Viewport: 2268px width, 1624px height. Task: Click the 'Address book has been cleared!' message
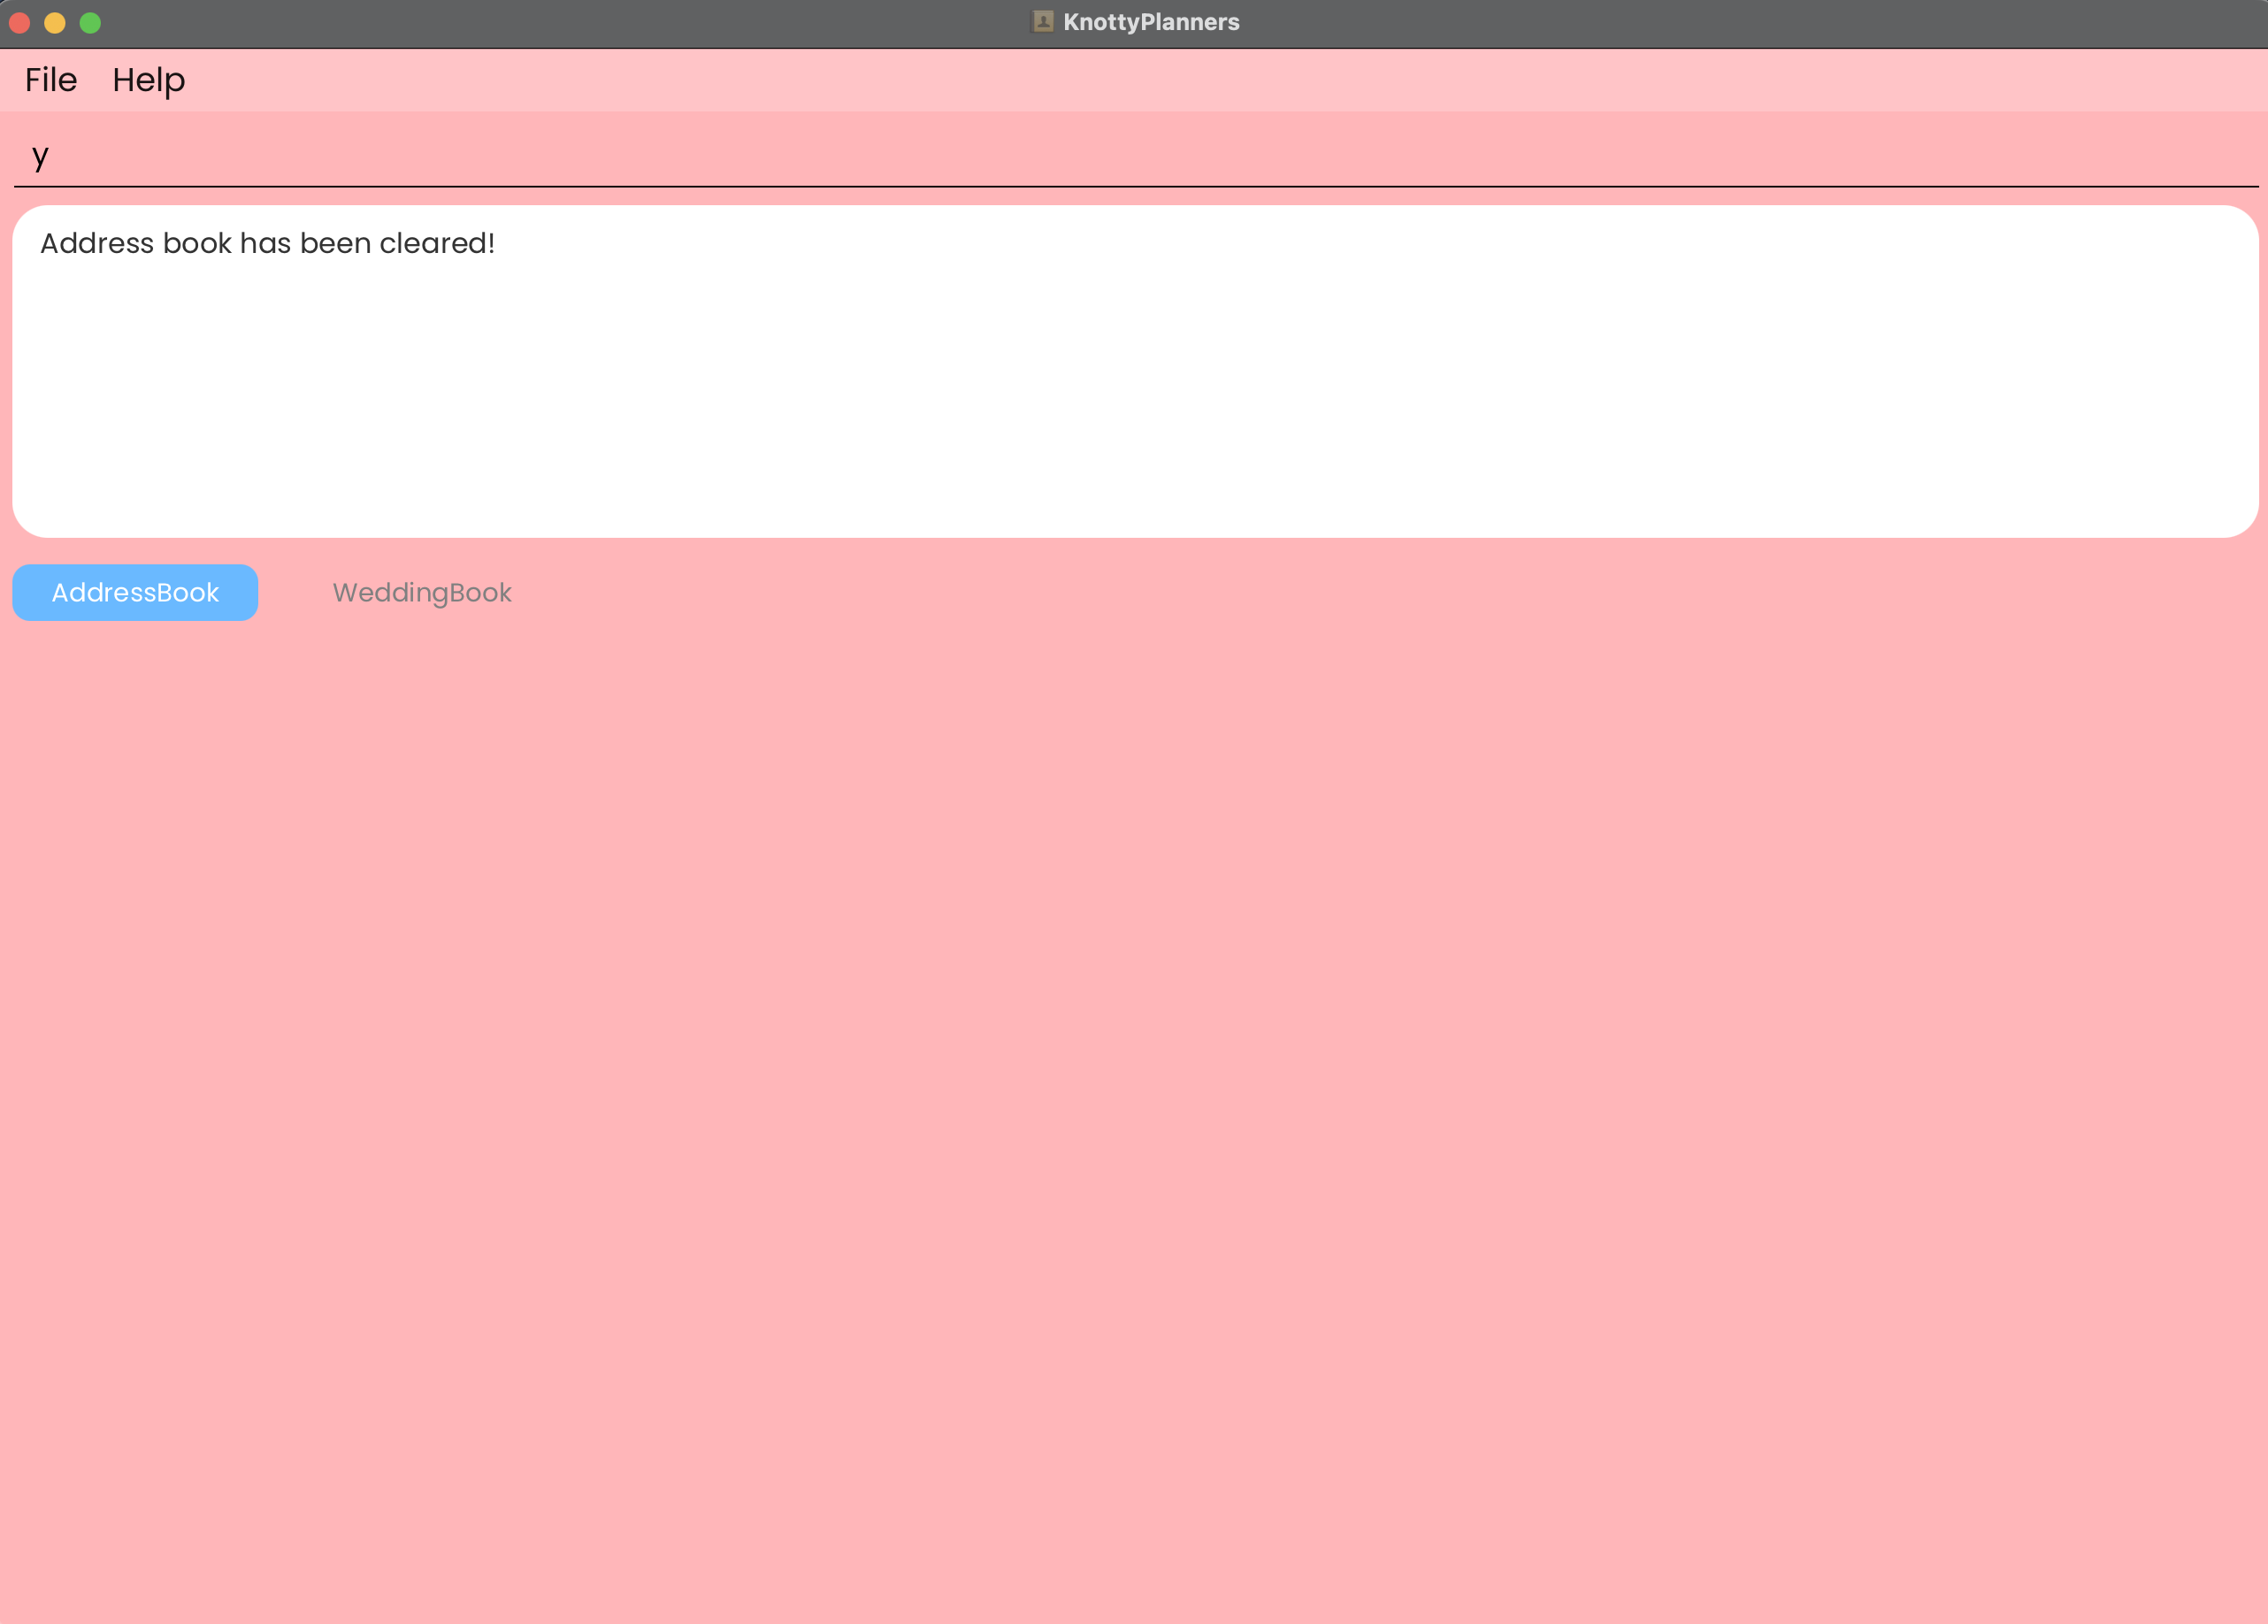[x=267, y=244]
